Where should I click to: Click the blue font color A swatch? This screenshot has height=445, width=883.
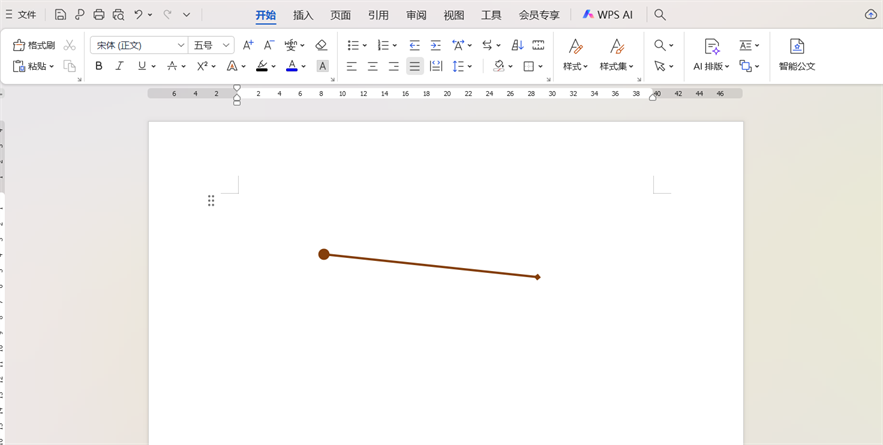(x=291, y=66)
